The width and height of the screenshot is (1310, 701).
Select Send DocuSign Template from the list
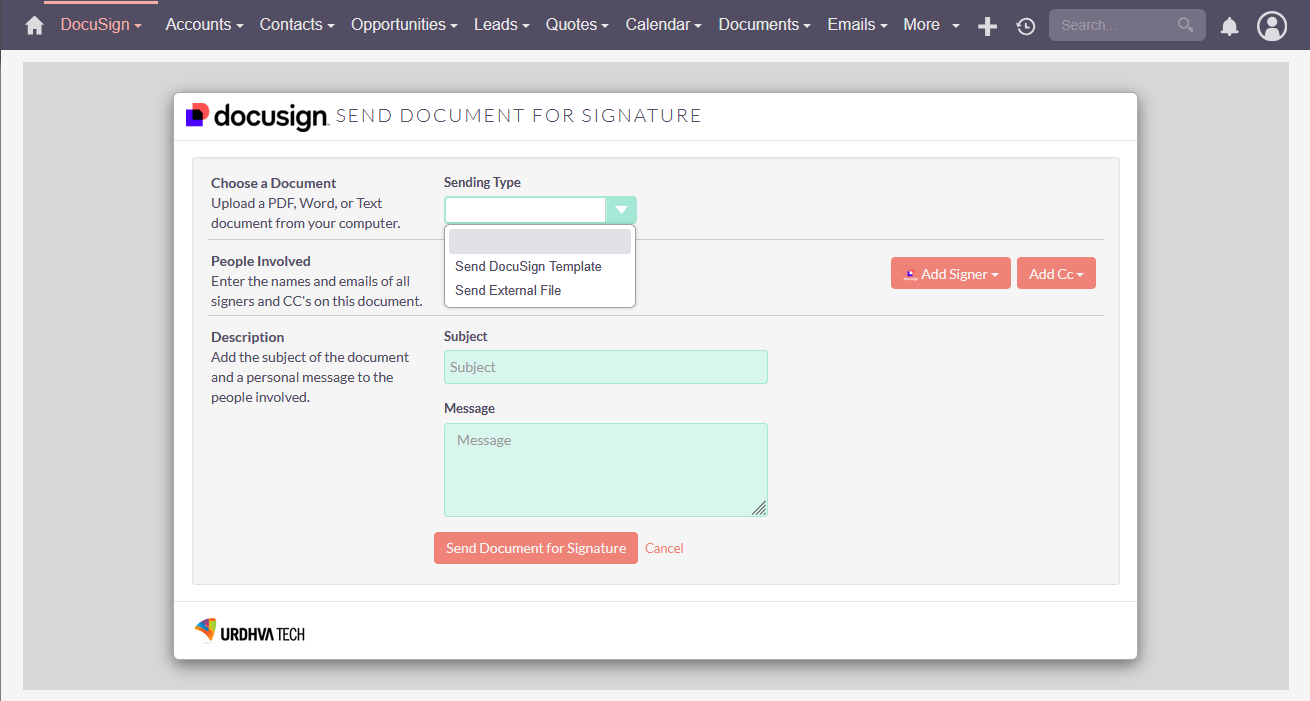(528, 266)
